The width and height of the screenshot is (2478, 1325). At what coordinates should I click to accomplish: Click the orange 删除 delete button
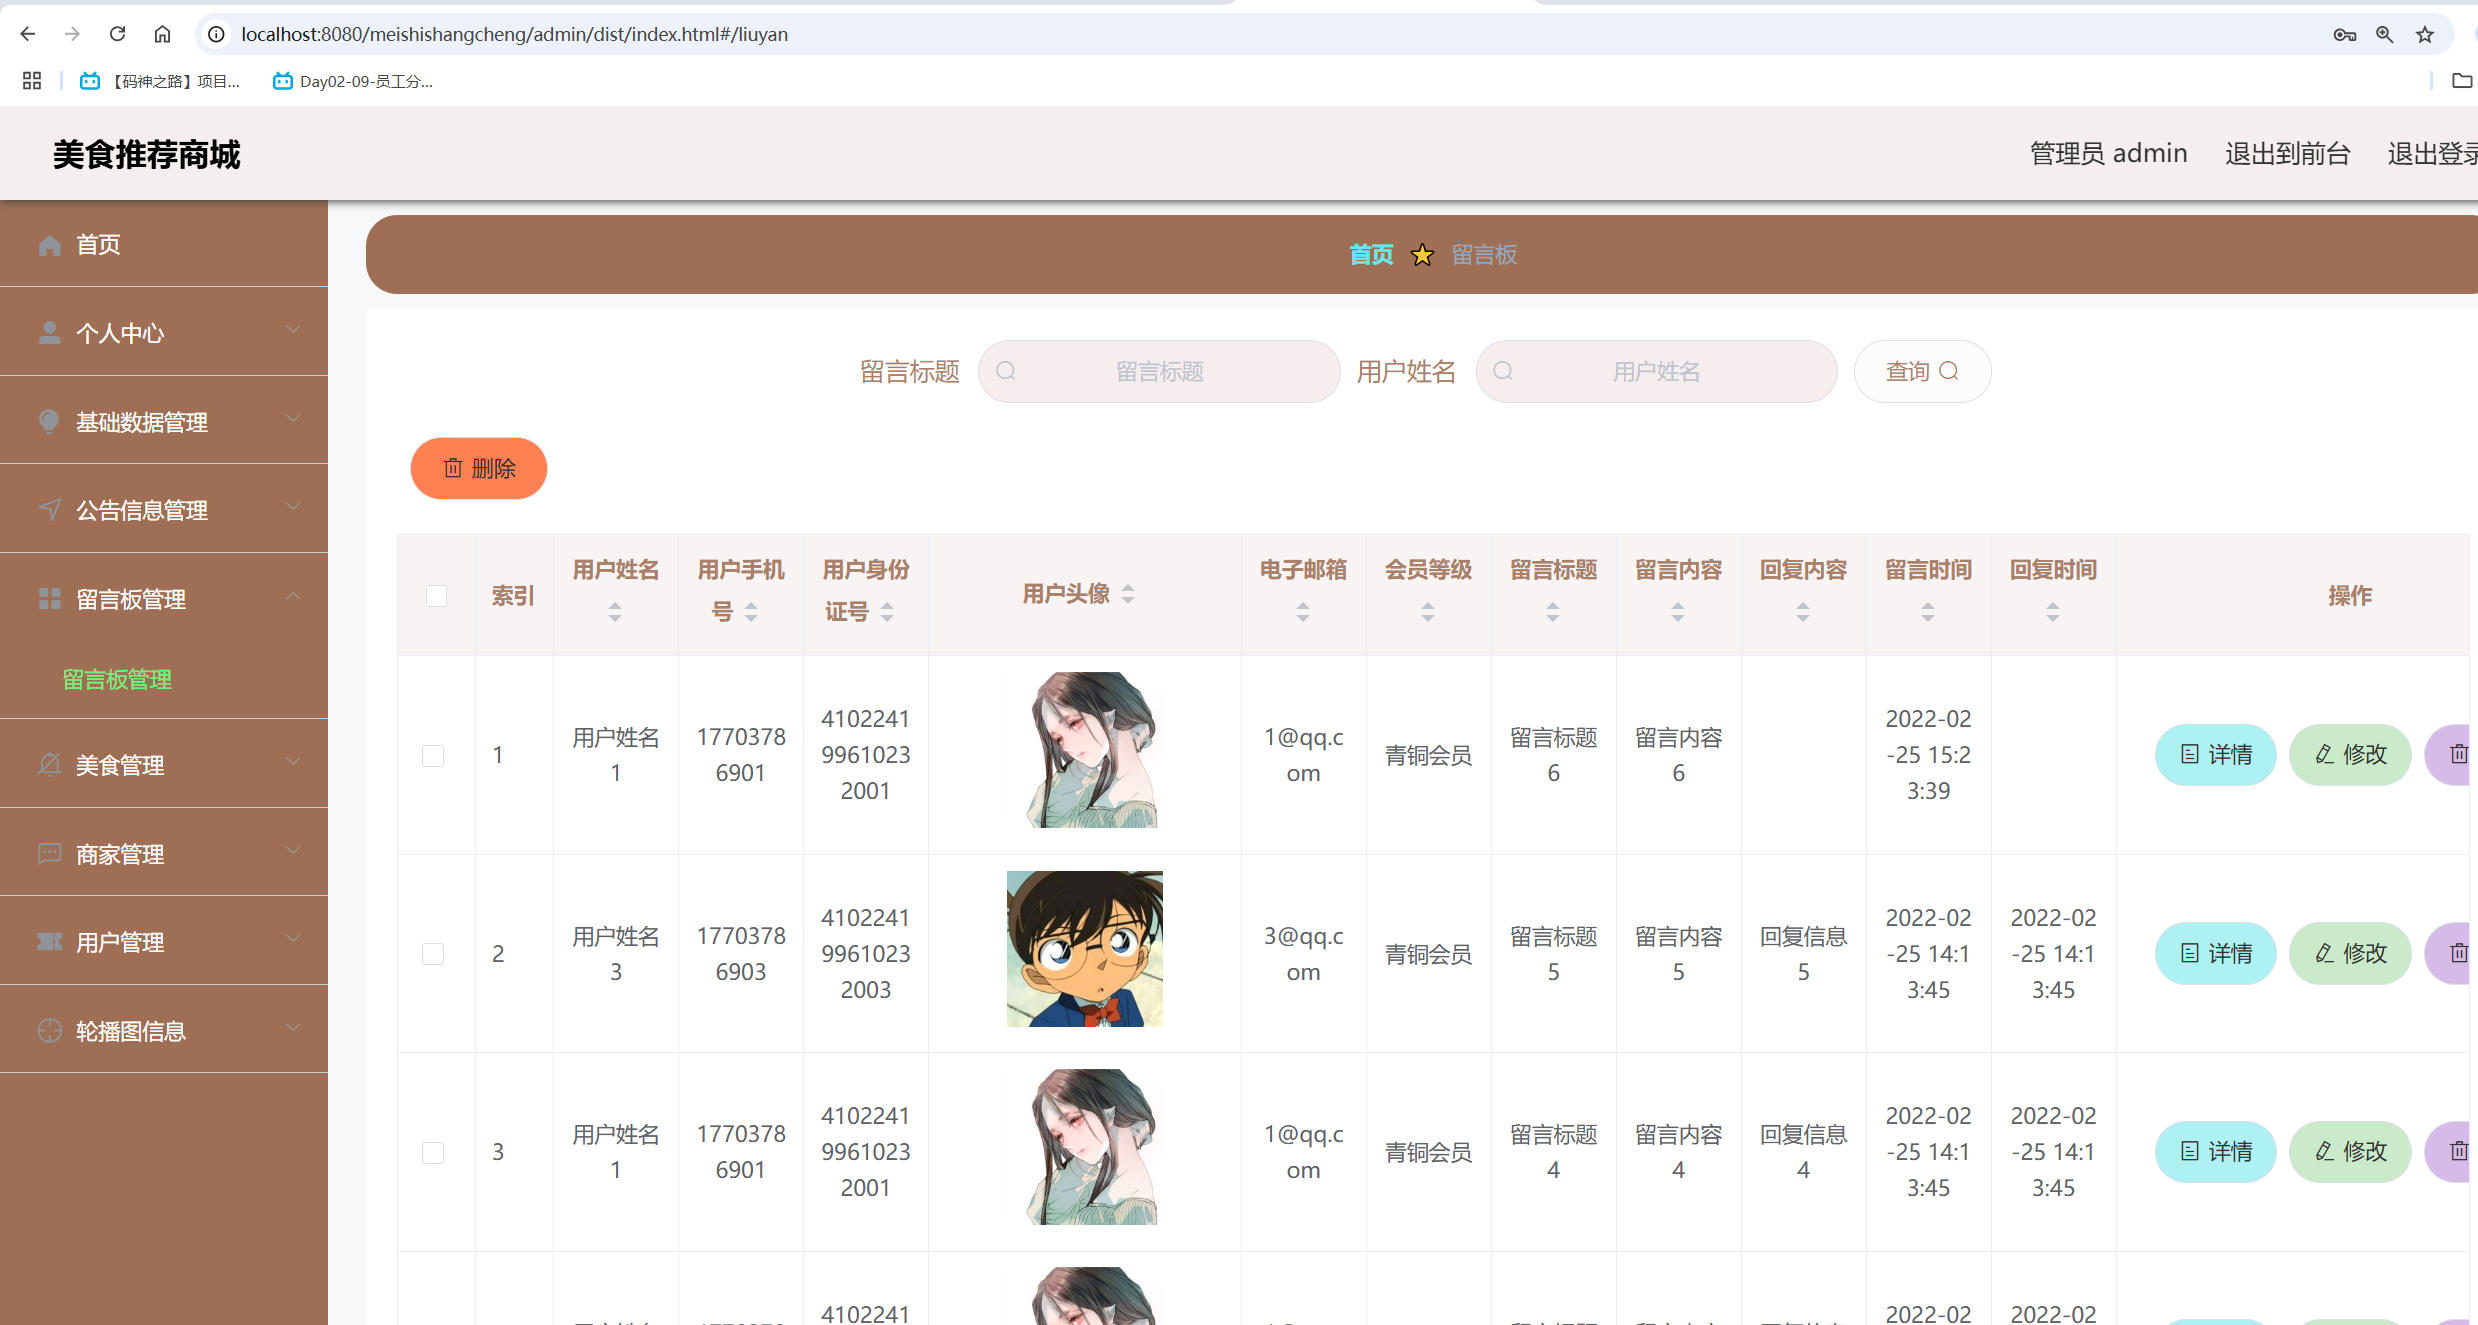[478, 468]
